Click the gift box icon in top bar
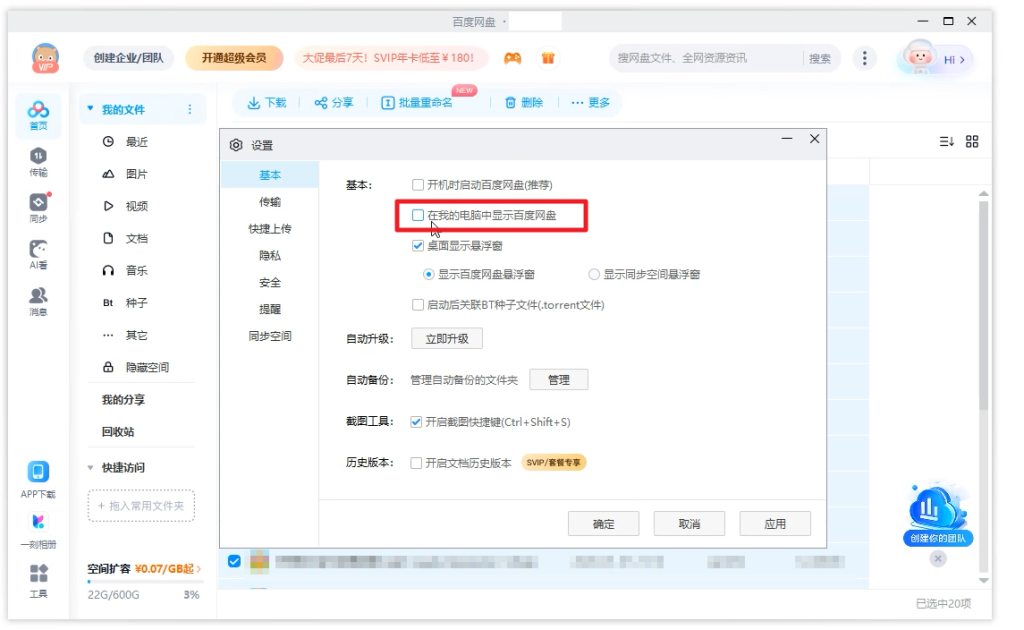This screenshot has height=630, width=1024. 548,59
